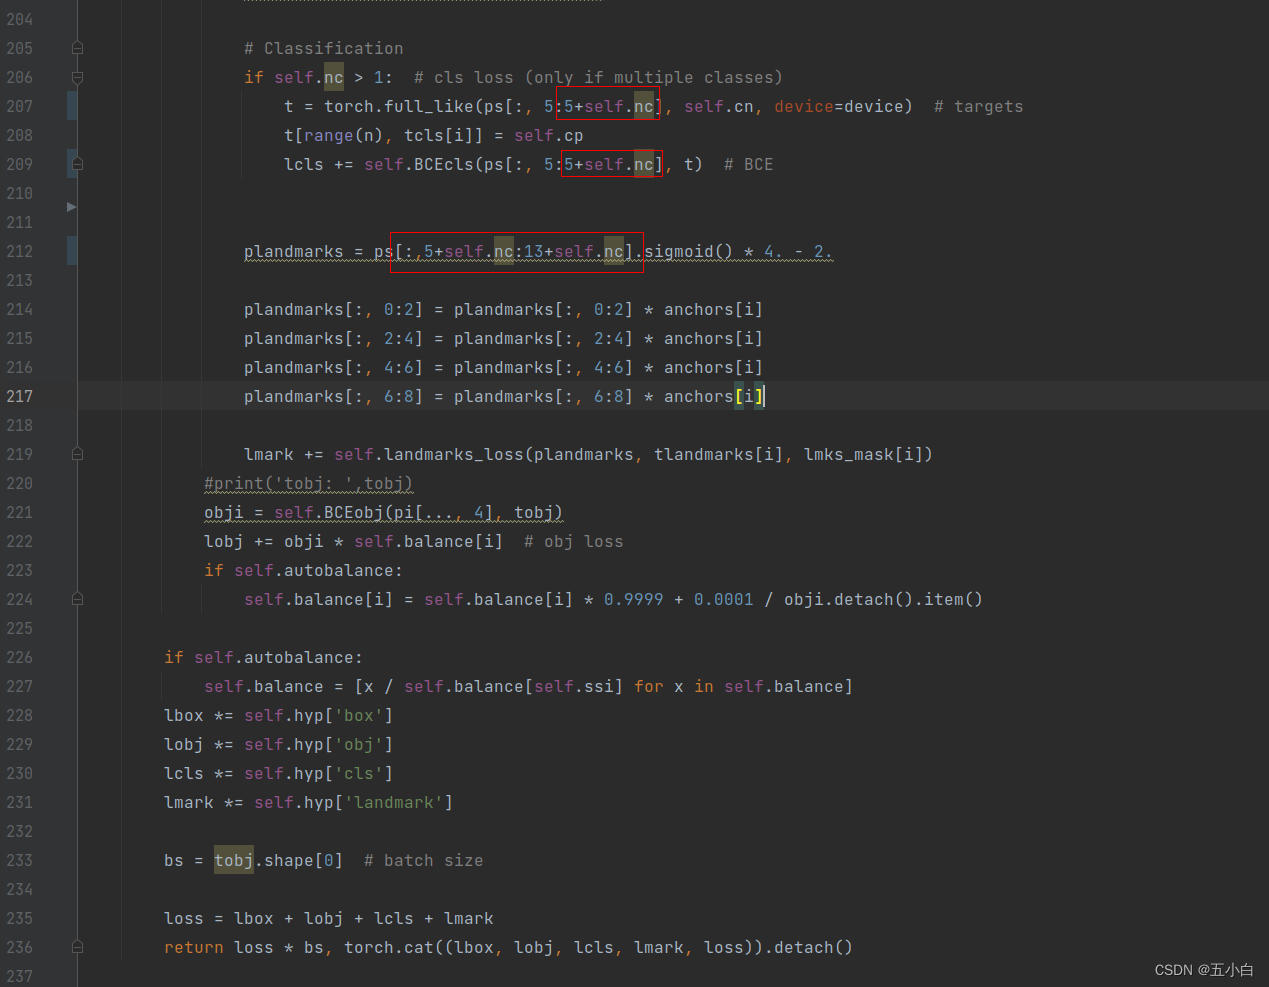1269x987 pixels.
Task: Place cursor on 'plandmarks' variable on line 212
Action: pos(293,251)
